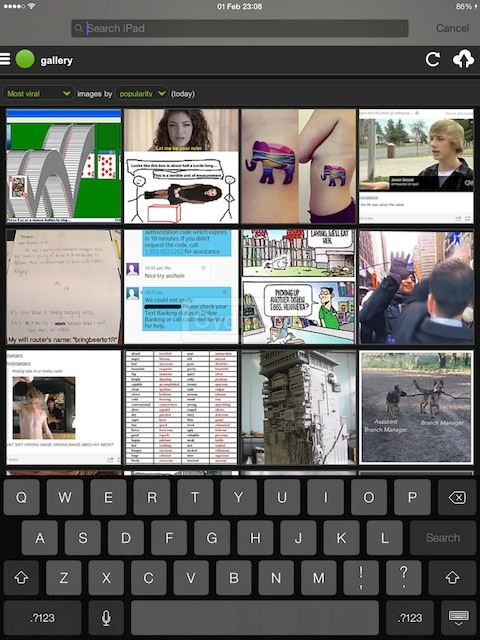Toggle the left shift key
Image resolution: width=480 pixels, height=640 pixels.
point(21,578)
